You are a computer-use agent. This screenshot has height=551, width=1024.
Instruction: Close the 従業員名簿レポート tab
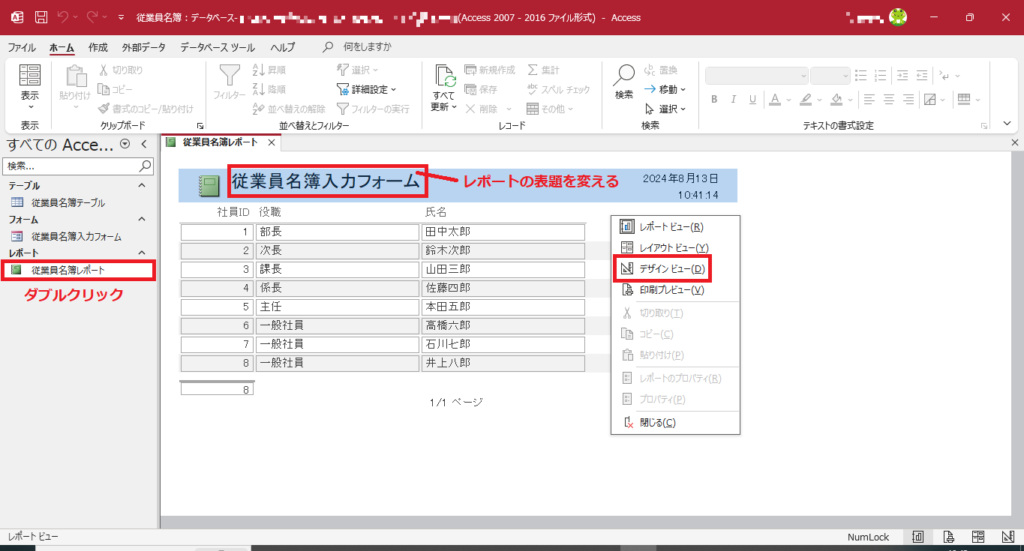[272, 142]
